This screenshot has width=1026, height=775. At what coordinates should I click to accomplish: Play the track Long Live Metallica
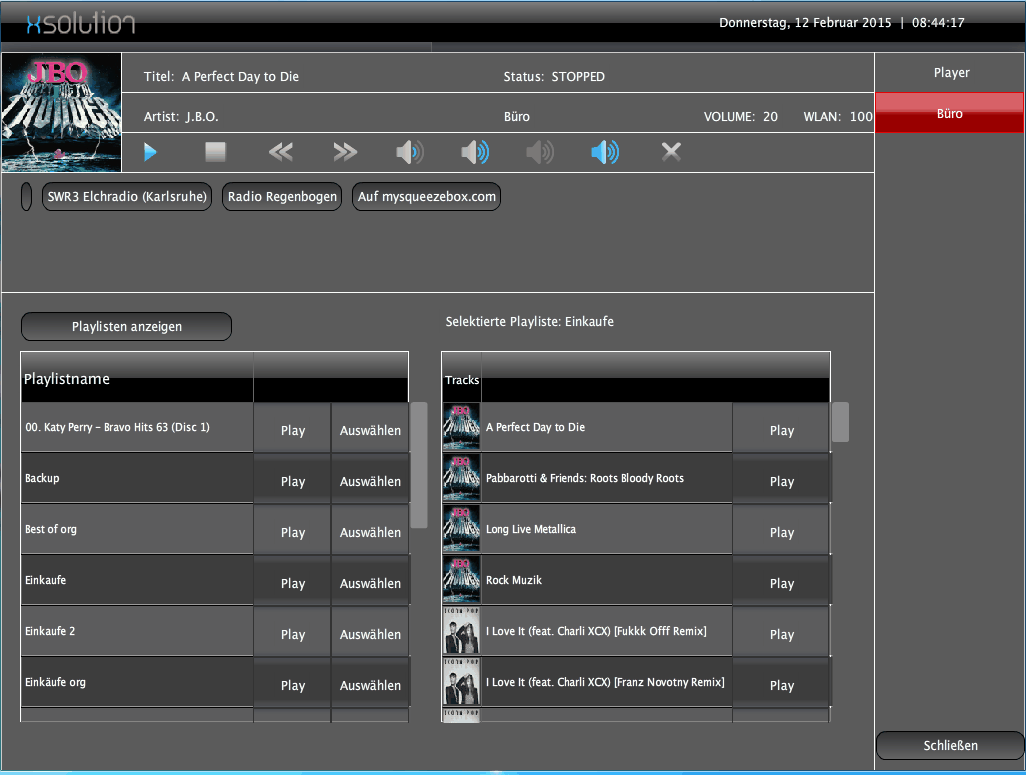pos(781,532)
